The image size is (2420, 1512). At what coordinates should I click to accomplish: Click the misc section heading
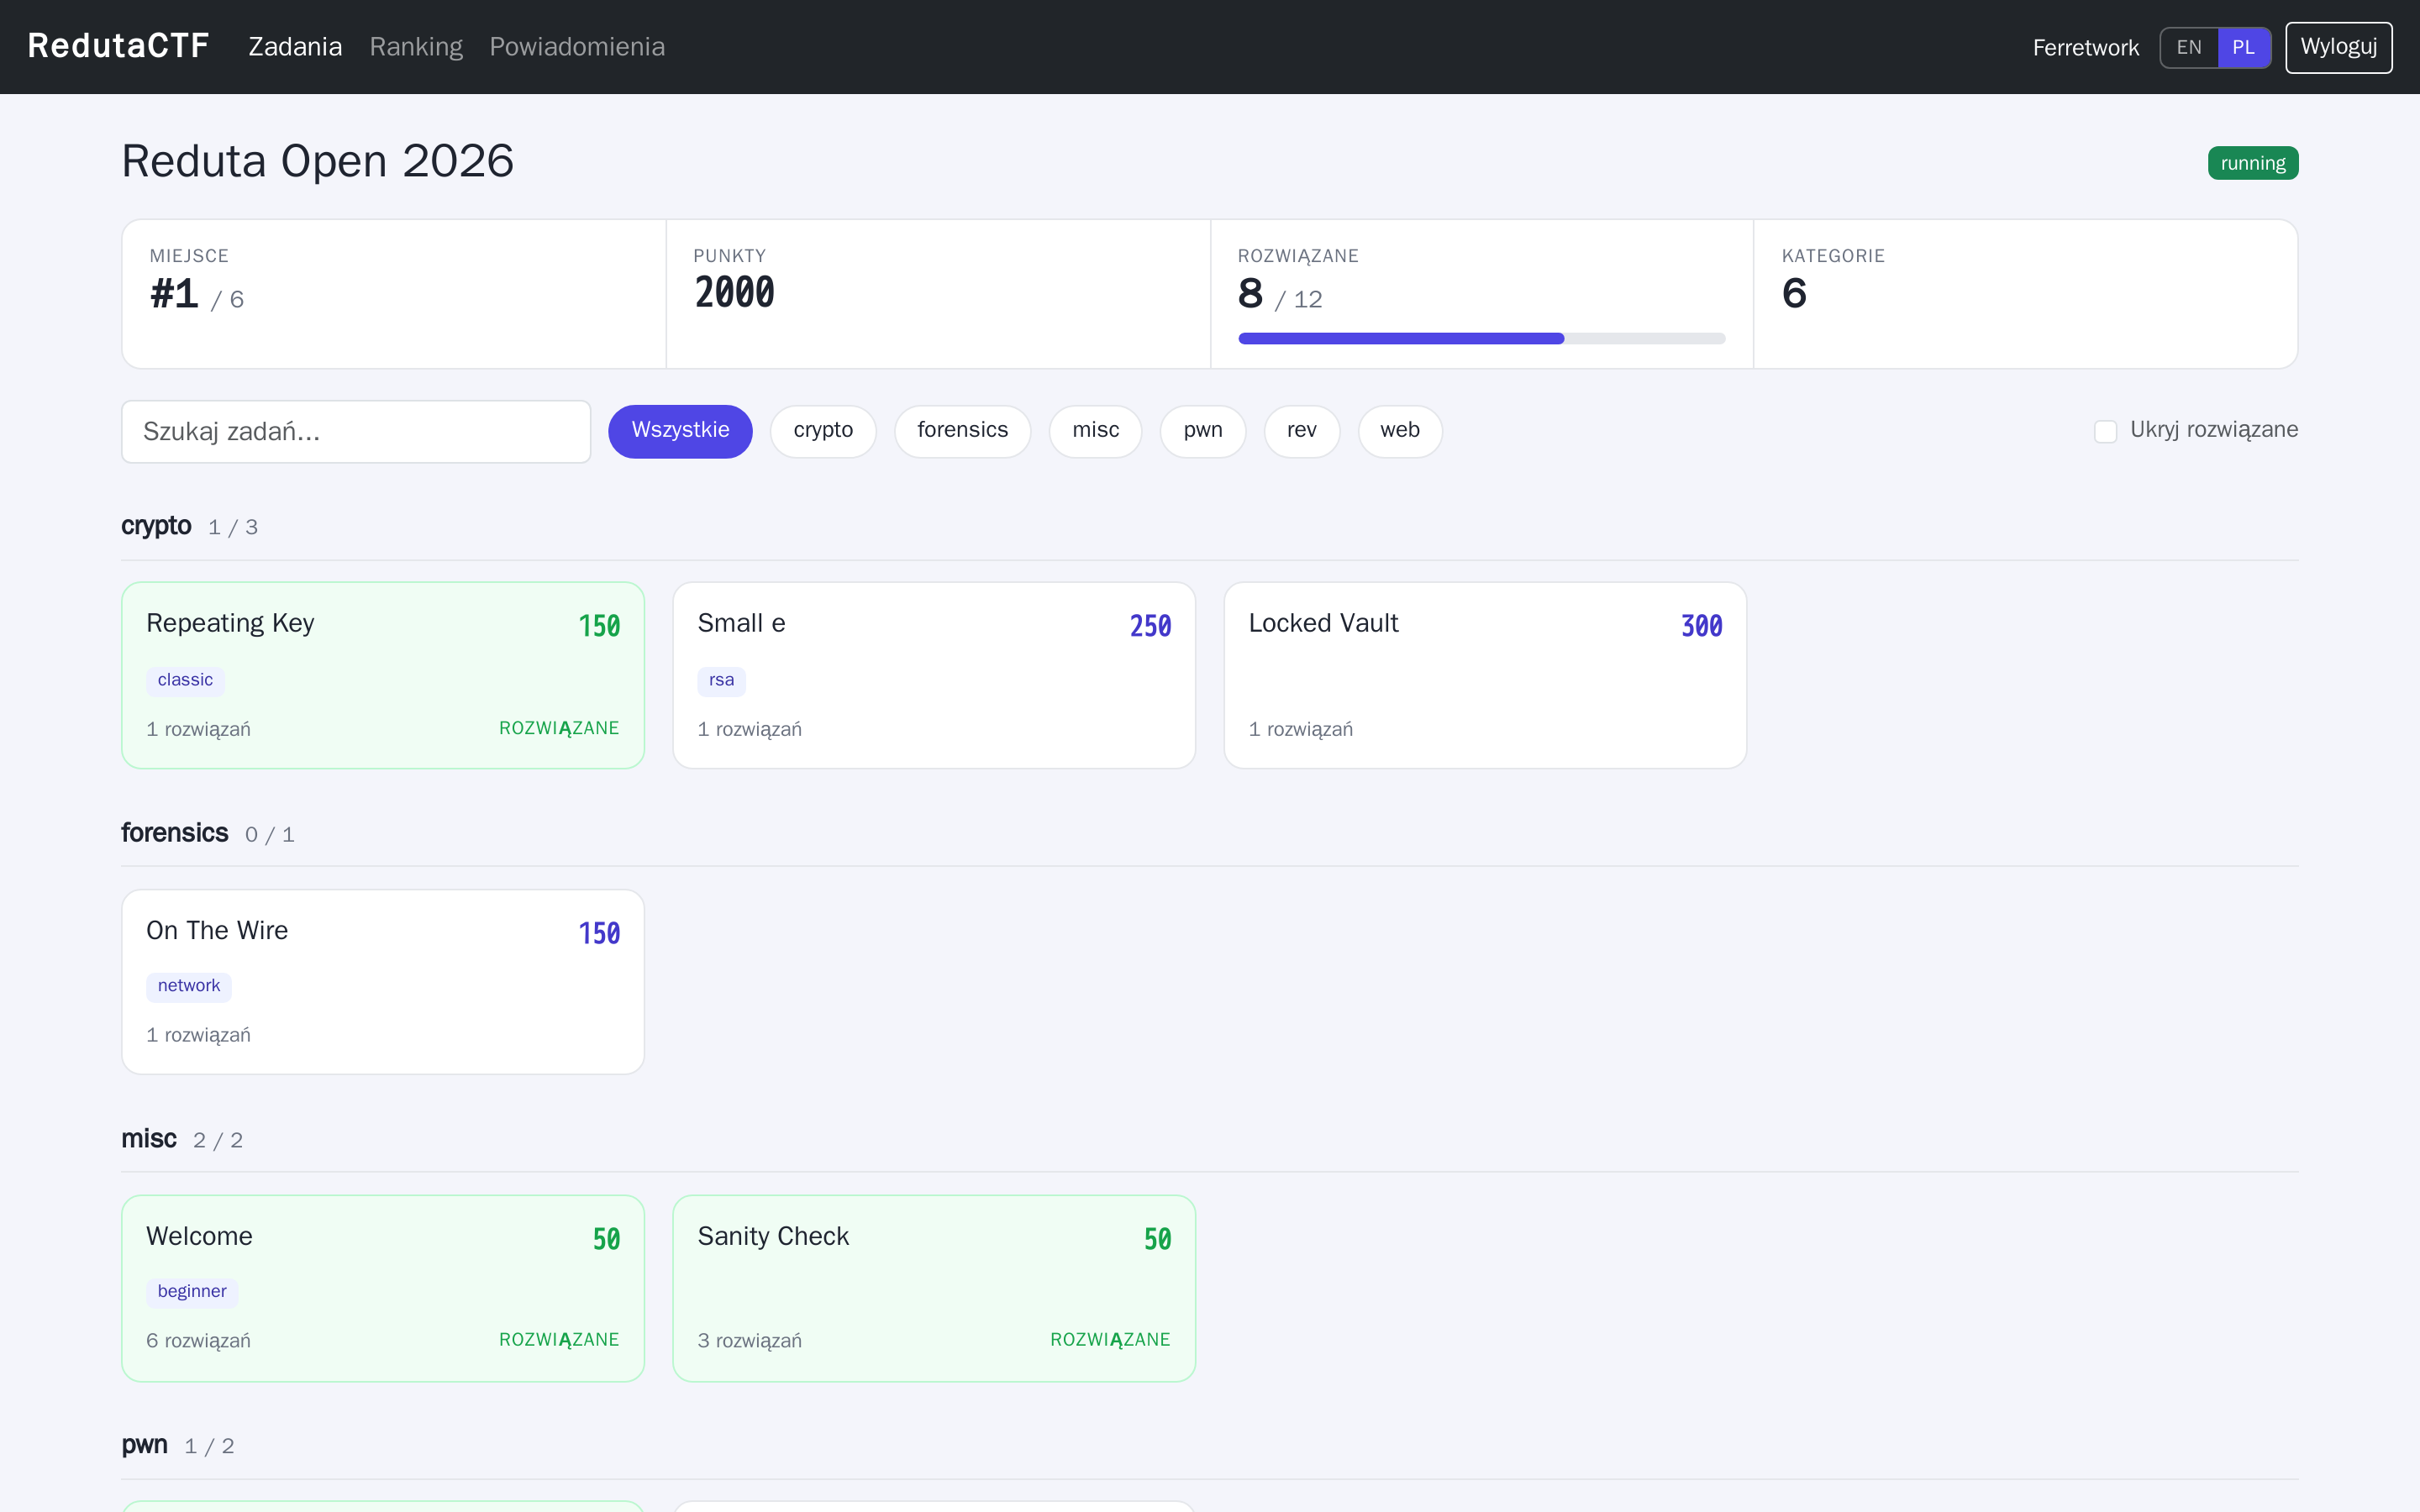pyautogui.click(x=149, y=1139)
